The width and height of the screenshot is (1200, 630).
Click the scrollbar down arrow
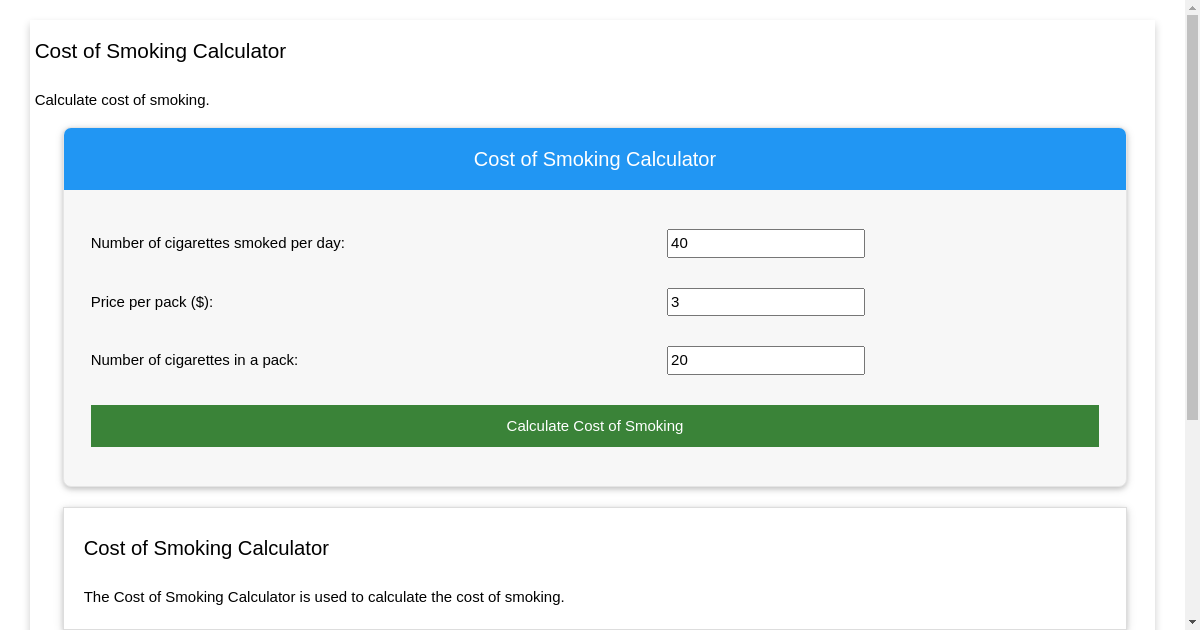(x=1191, y=622)
